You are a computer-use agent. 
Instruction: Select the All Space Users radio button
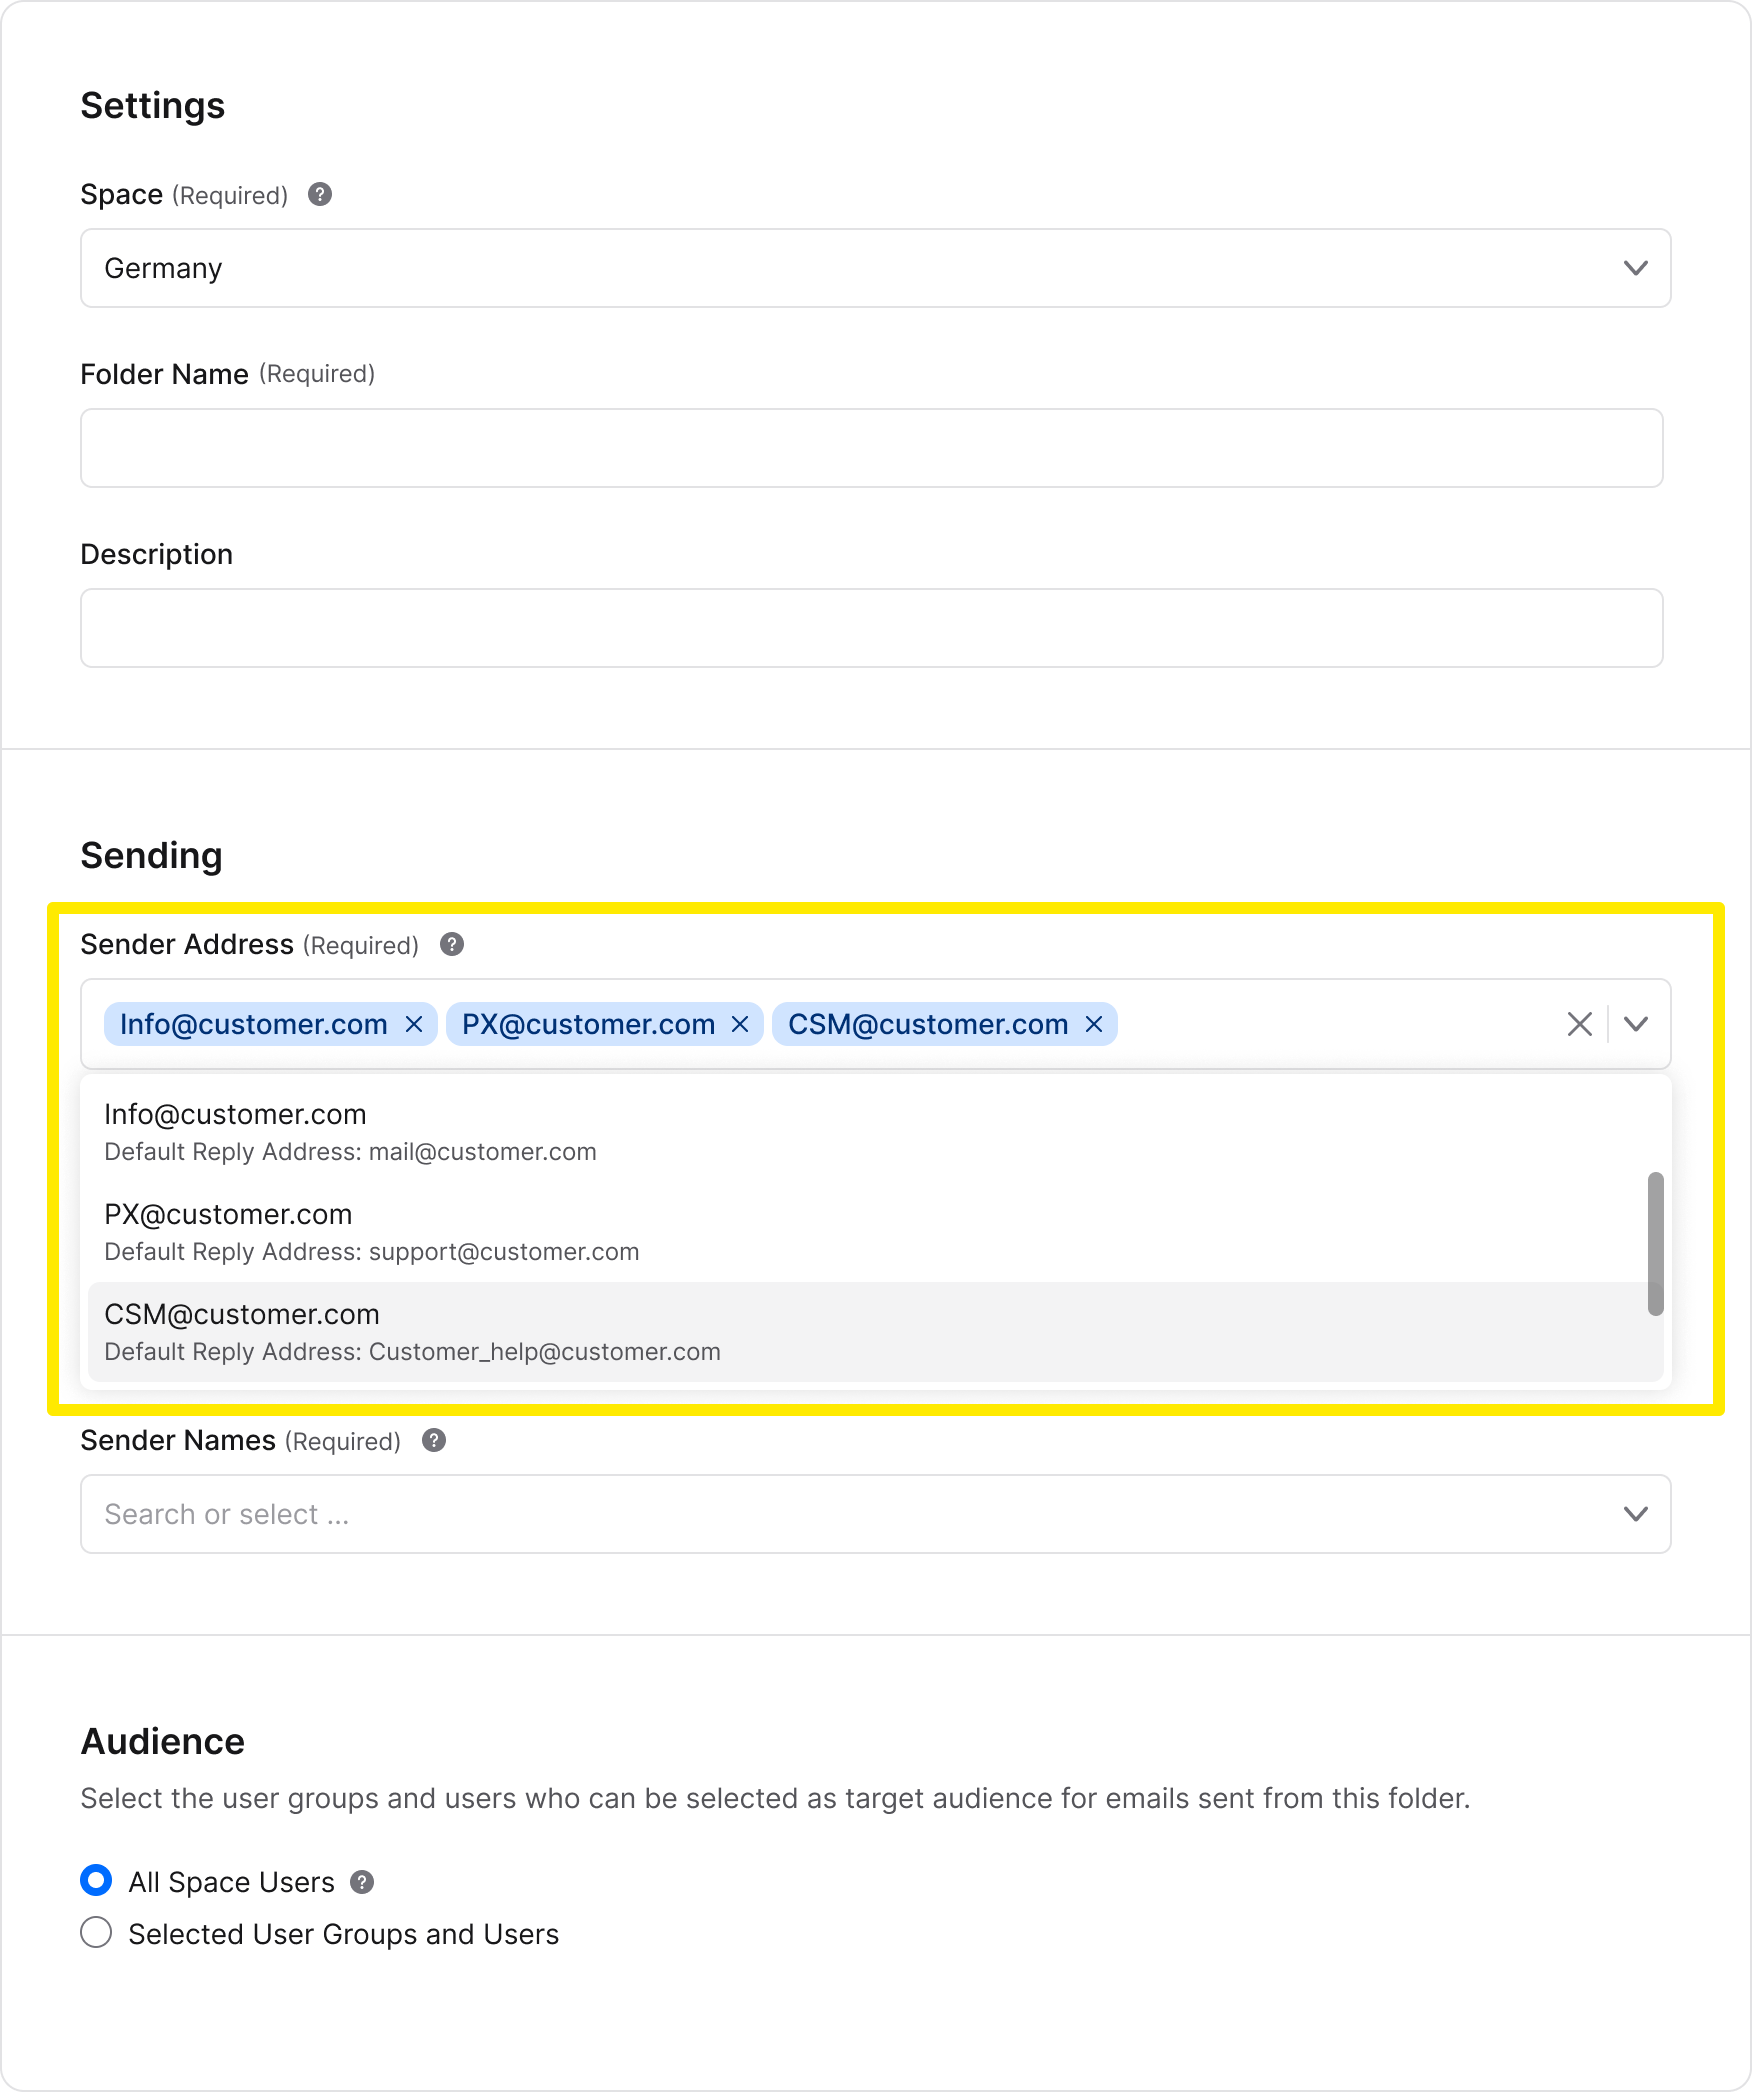[x=96, y=1881]
